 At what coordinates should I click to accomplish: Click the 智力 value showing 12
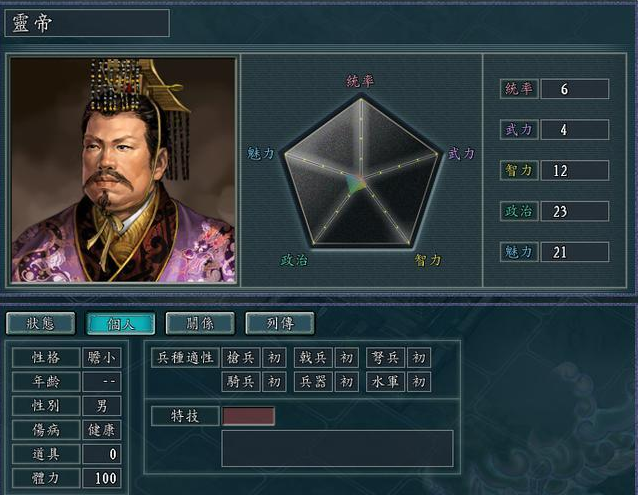tap(575, 170)
